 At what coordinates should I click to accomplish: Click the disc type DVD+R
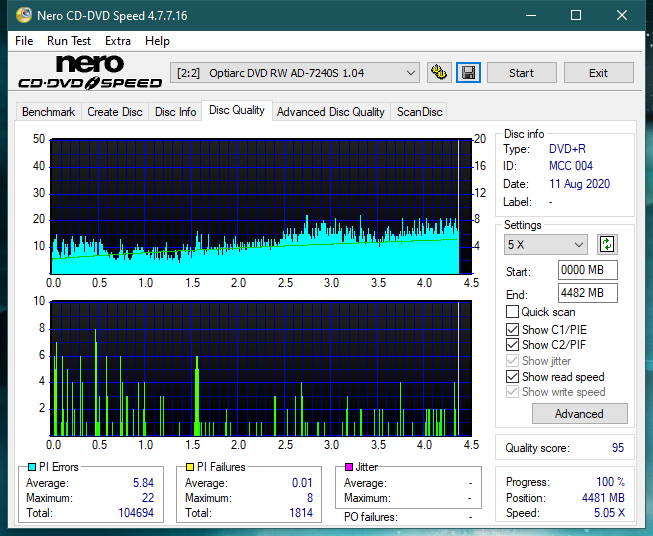tap(567, 149)
